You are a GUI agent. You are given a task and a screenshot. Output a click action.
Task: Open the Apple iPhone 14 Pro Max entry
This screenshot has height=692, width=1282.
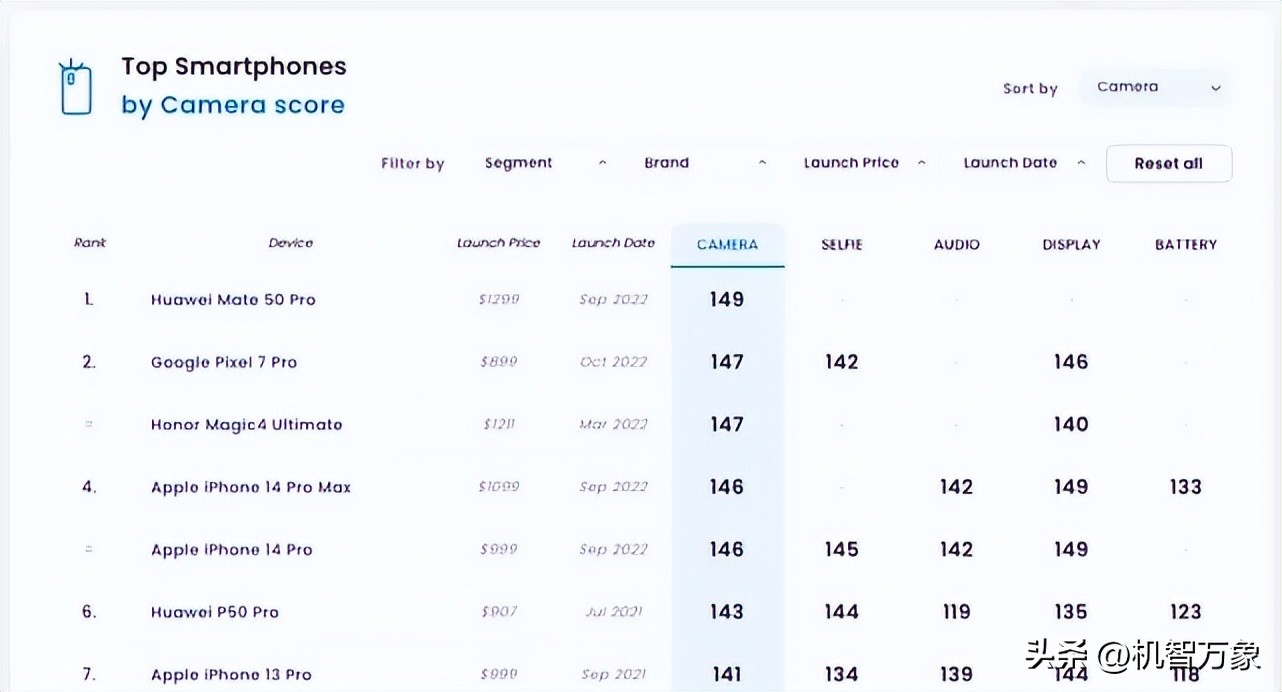tap(251, 488)
